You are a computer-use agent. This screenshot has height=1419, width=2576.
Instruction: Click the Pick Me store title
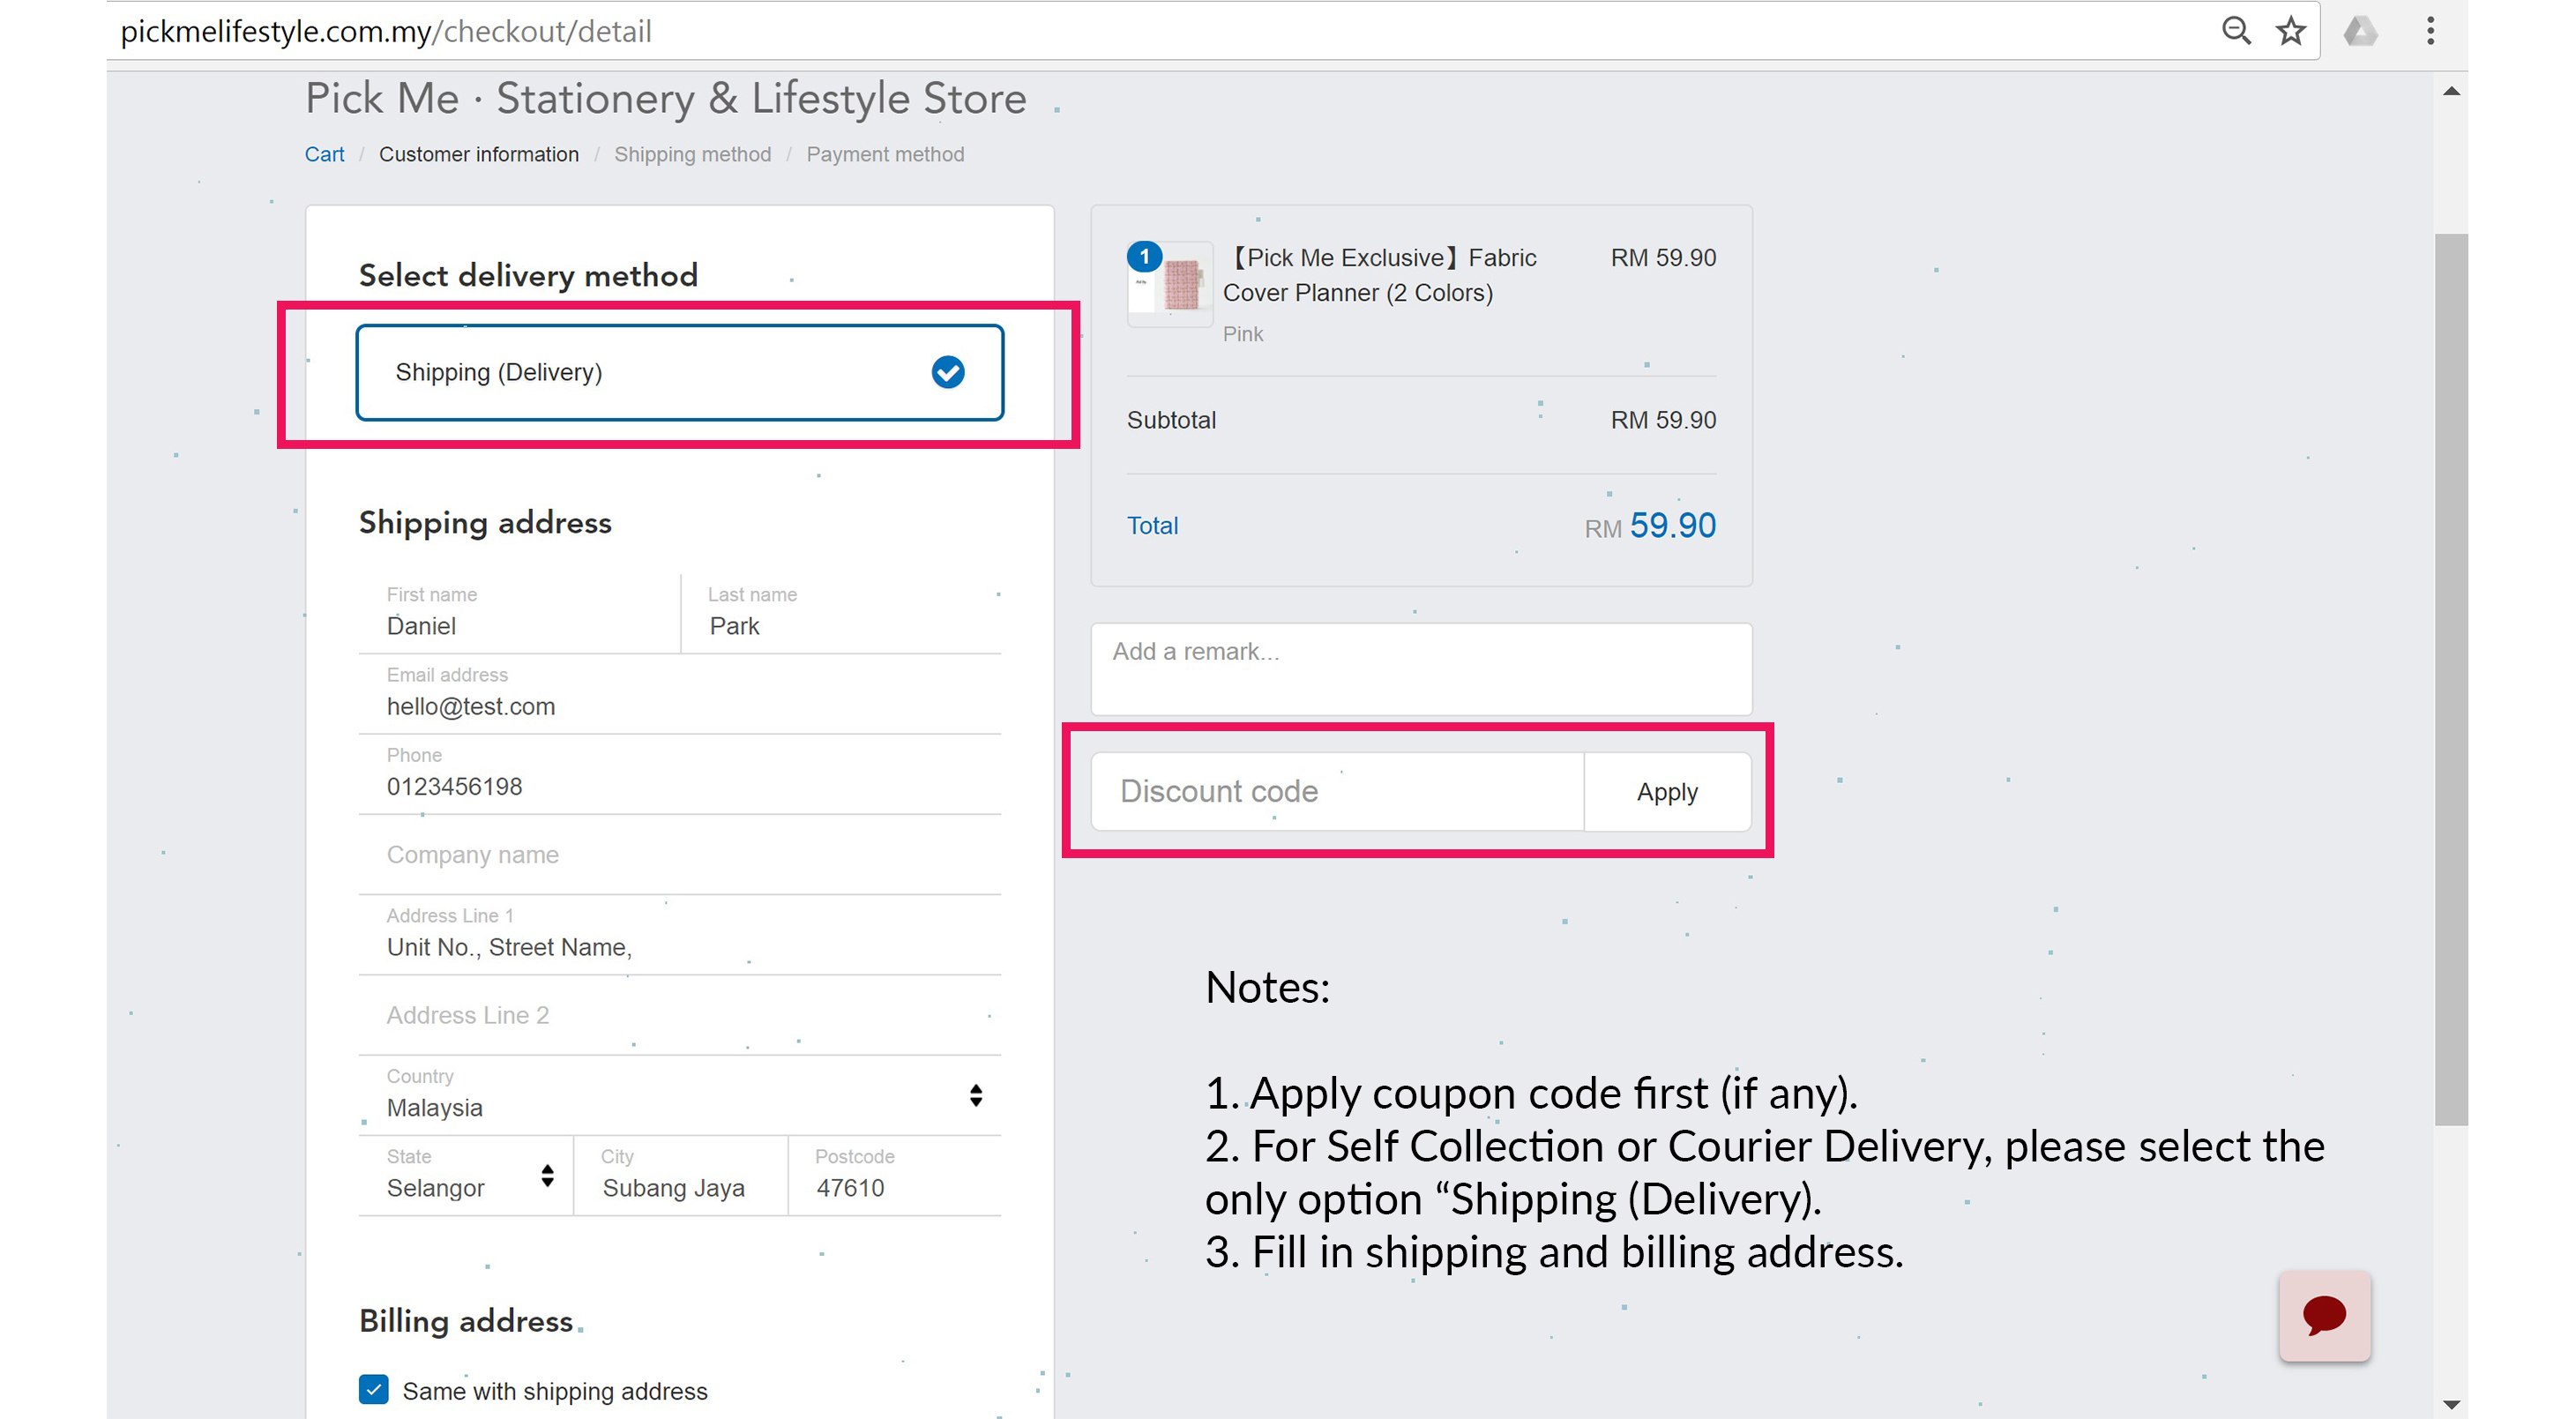[x=665, y=98]
